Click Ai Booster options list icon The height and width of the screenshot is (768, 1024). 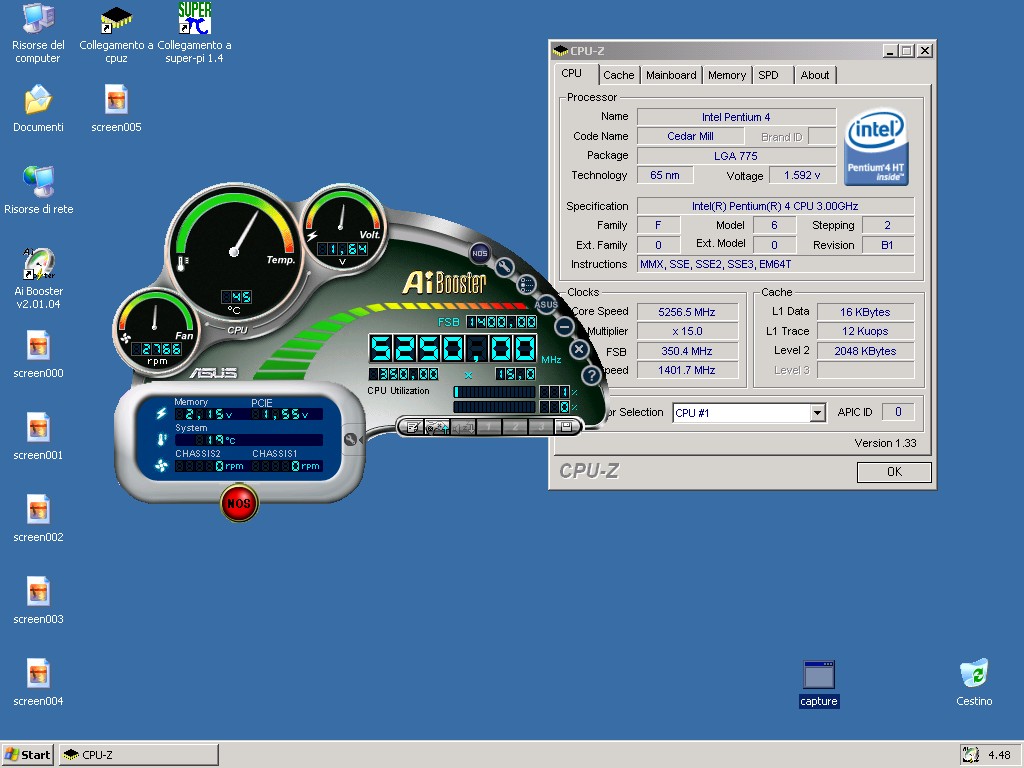click(526, 284)
